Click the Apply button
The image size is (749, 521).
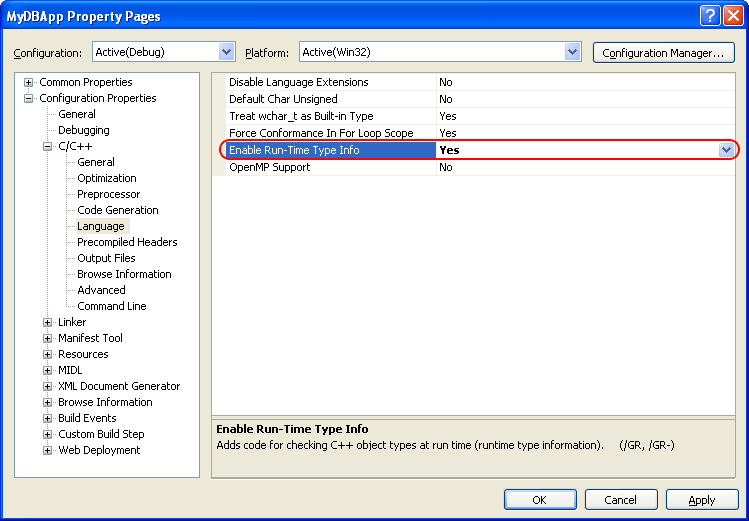pyautogui.click(x=702, y=500)
